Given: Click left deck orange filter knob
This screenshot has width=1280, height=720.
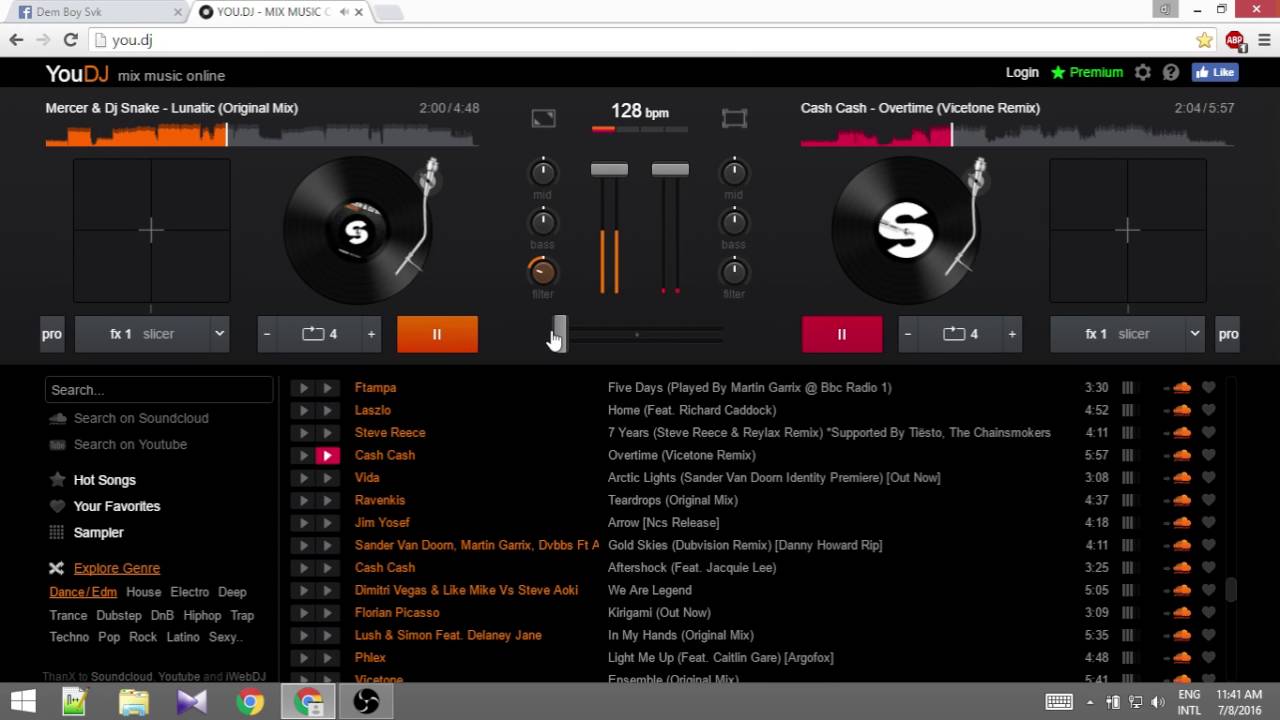Looking at the screenshot, I should tap(542, 271).
